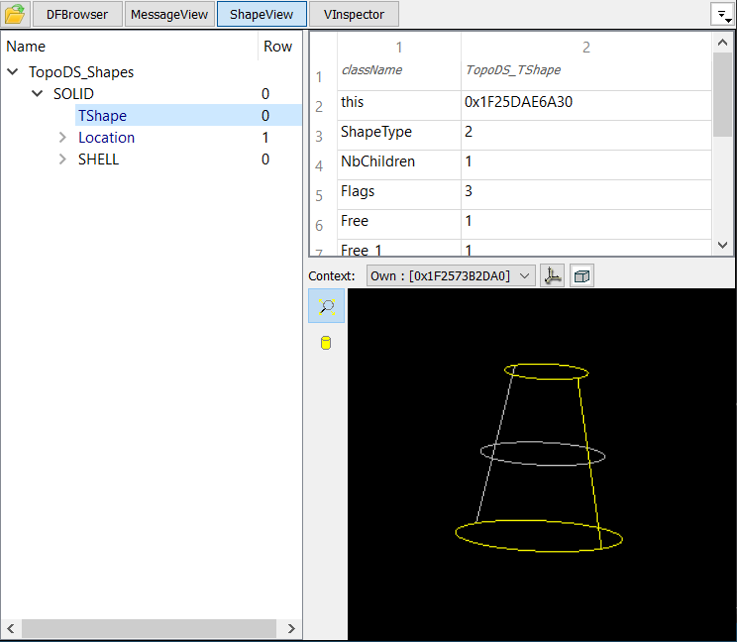Click the view cube icon
The width and height of the screenshot is (737, 642).
582,276
